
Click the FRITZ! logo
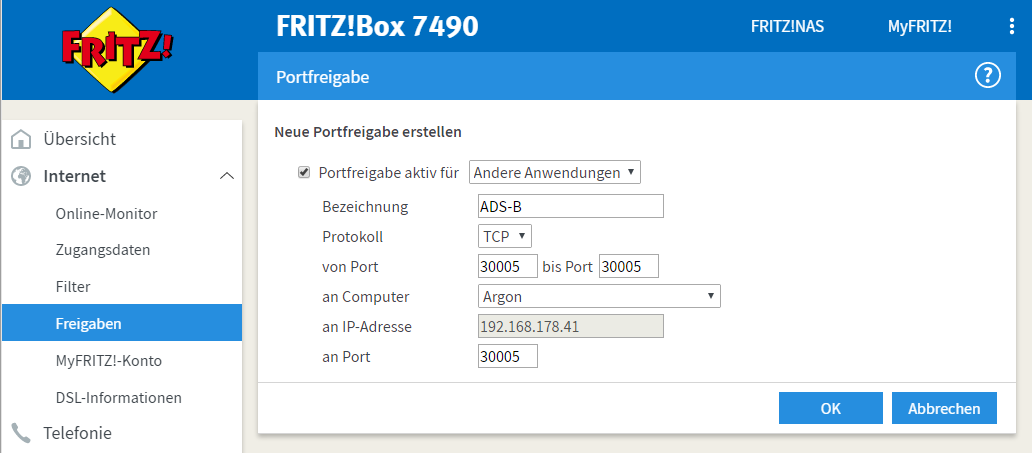click(x=117, y=50)
